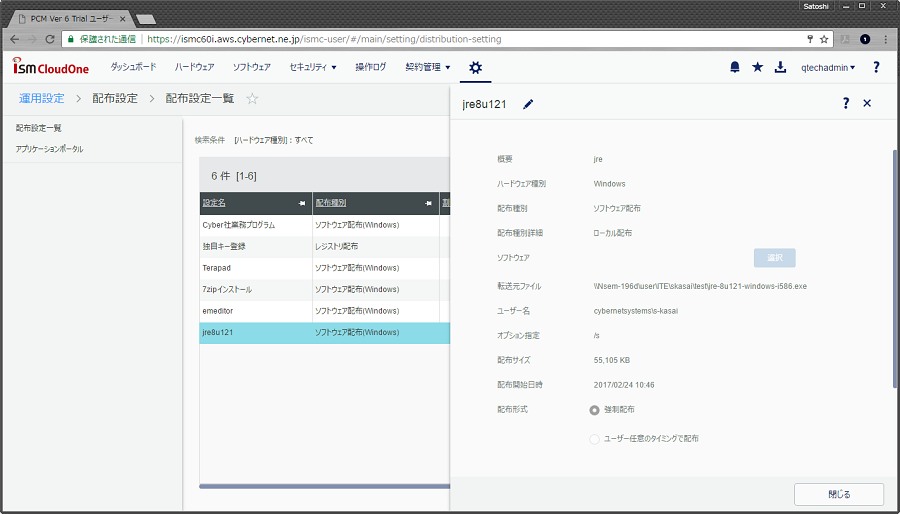Screen dimensions: 900x514
Task: Click the table's horizontal scrollbar
Action: coord(325,486)
